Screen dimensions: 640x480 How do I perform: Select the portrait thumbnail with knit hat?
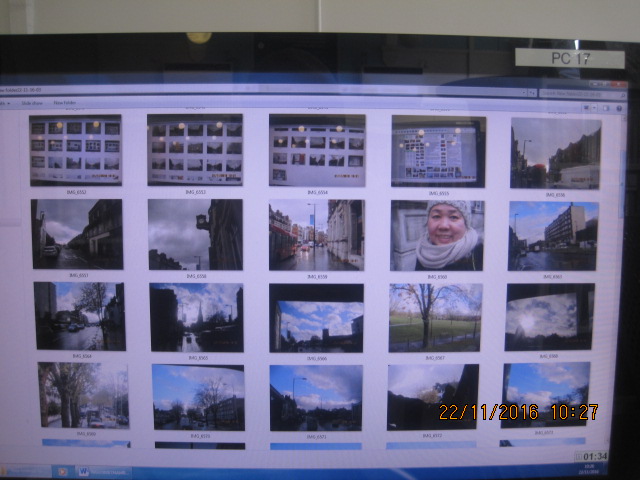437,236
